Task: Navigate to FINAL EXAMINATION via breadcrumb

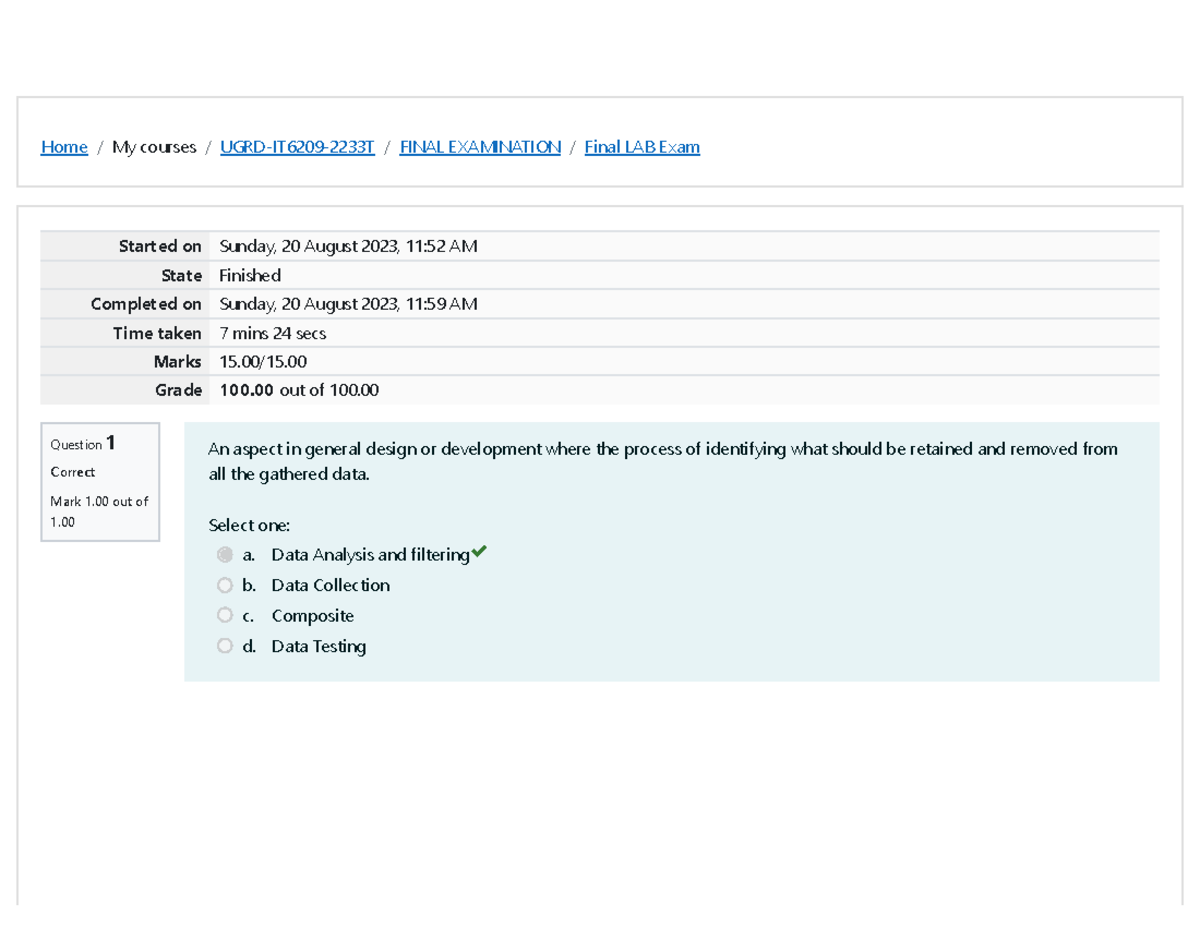Action: pos(479,146)
